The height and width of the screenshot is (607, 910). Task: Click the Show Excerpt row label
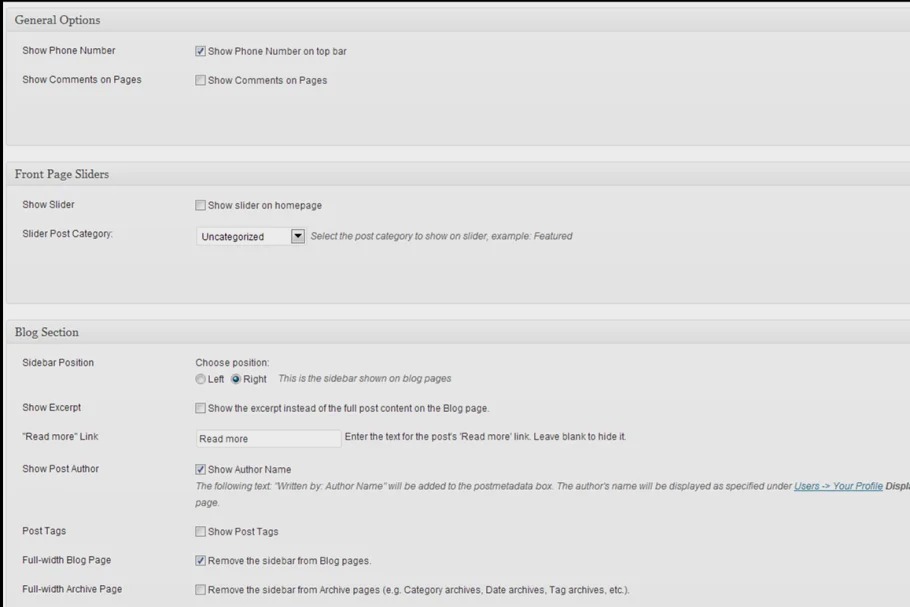(x=52, y=408)
